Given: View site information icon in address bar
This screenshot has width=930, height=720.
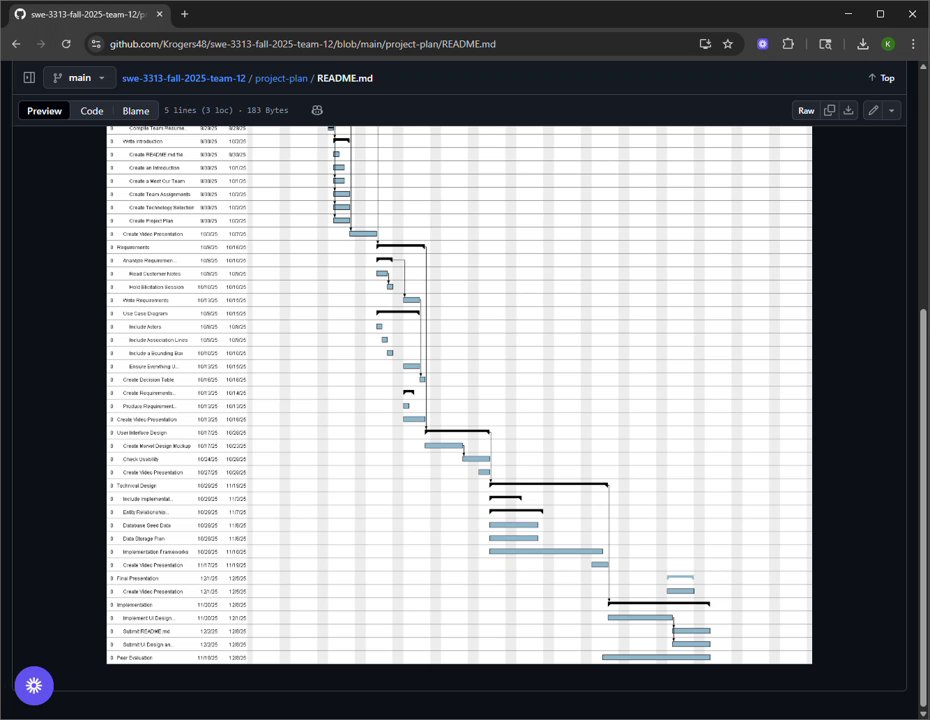Looking at the screenshot, I should [96, 44].
